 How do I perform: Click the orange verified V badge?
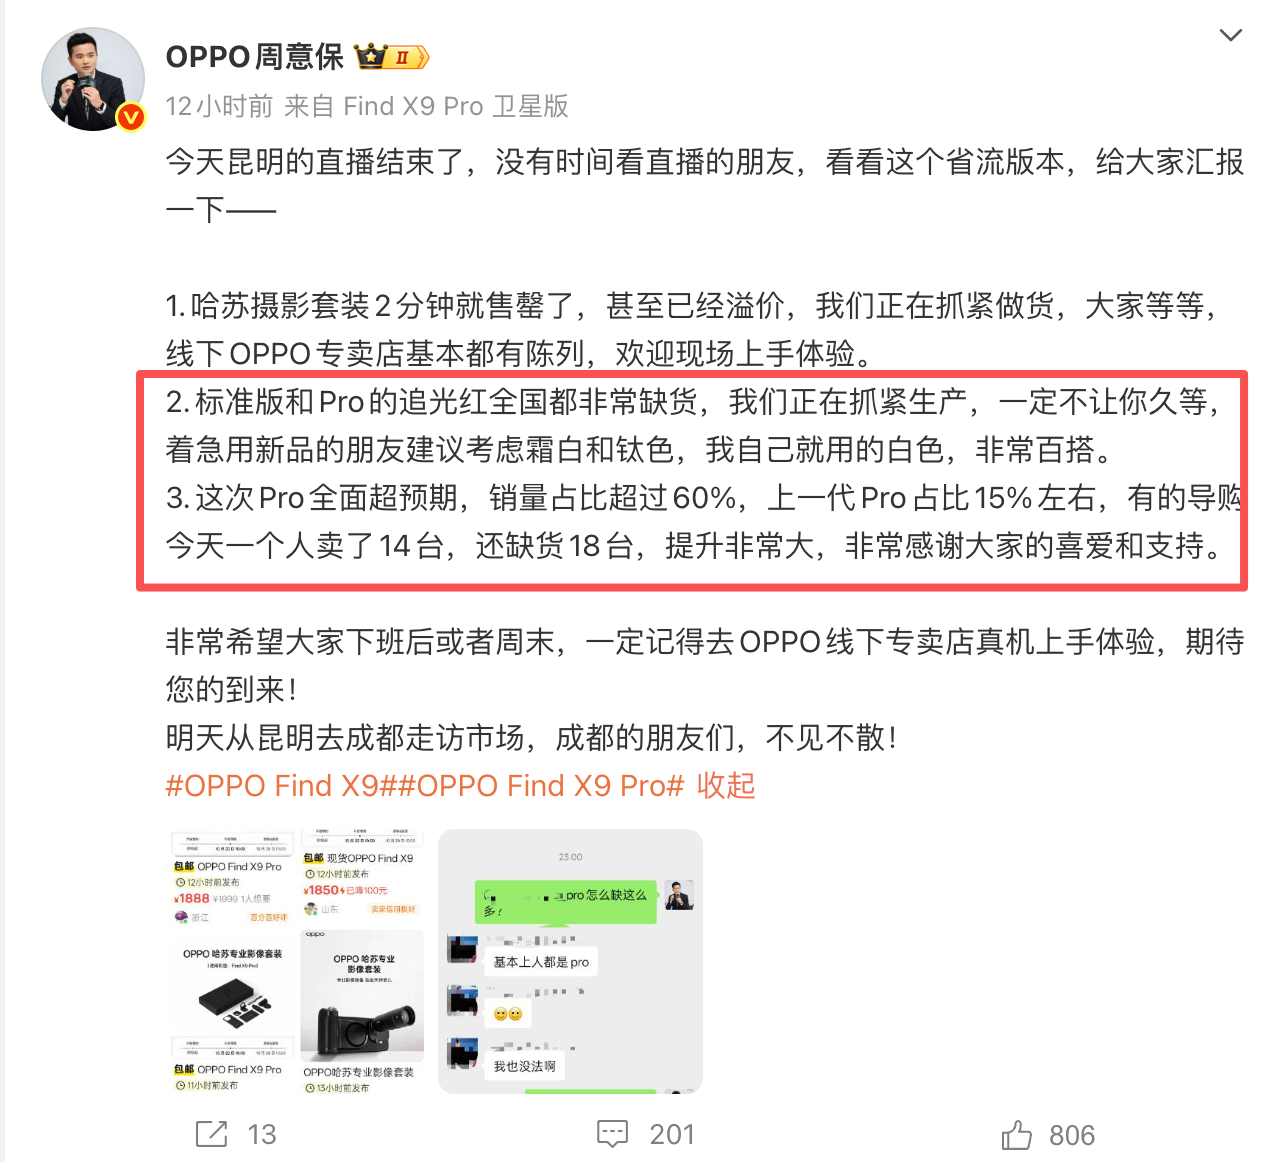131,117
